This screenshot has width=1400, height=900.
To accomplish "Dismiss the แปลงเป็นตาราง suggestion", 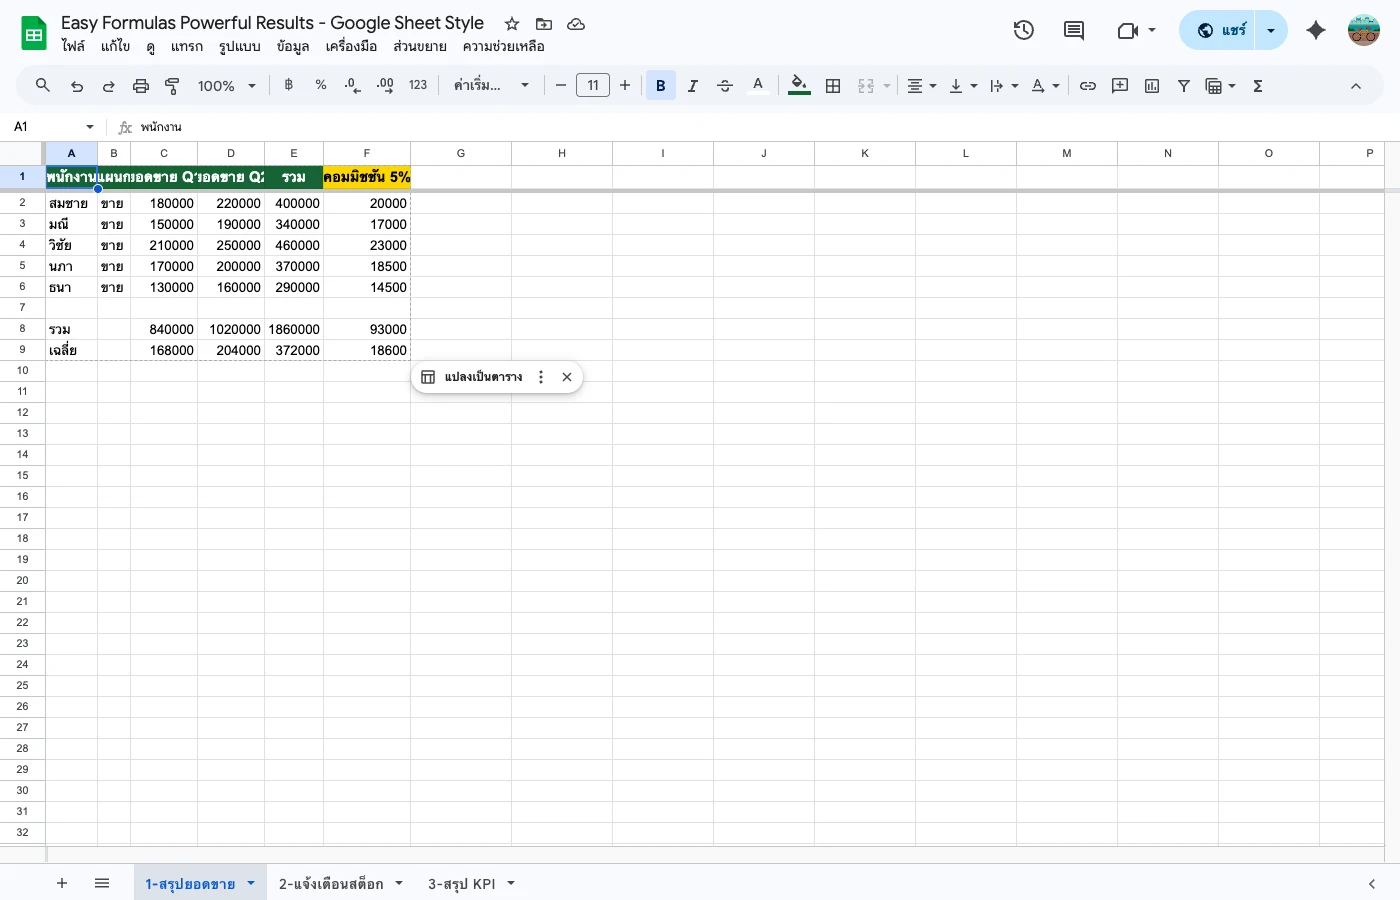I will coord(567,377).
